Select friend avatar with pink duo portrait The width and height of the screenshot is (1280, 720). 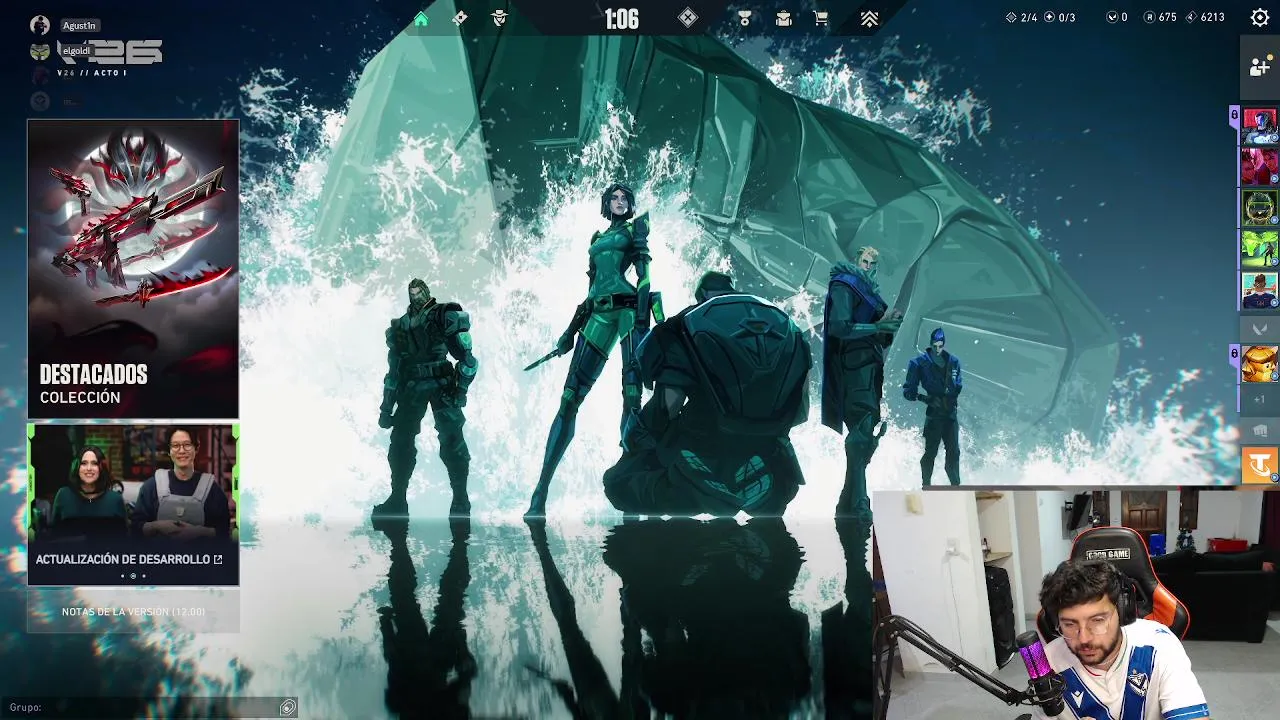point(1259,167)
